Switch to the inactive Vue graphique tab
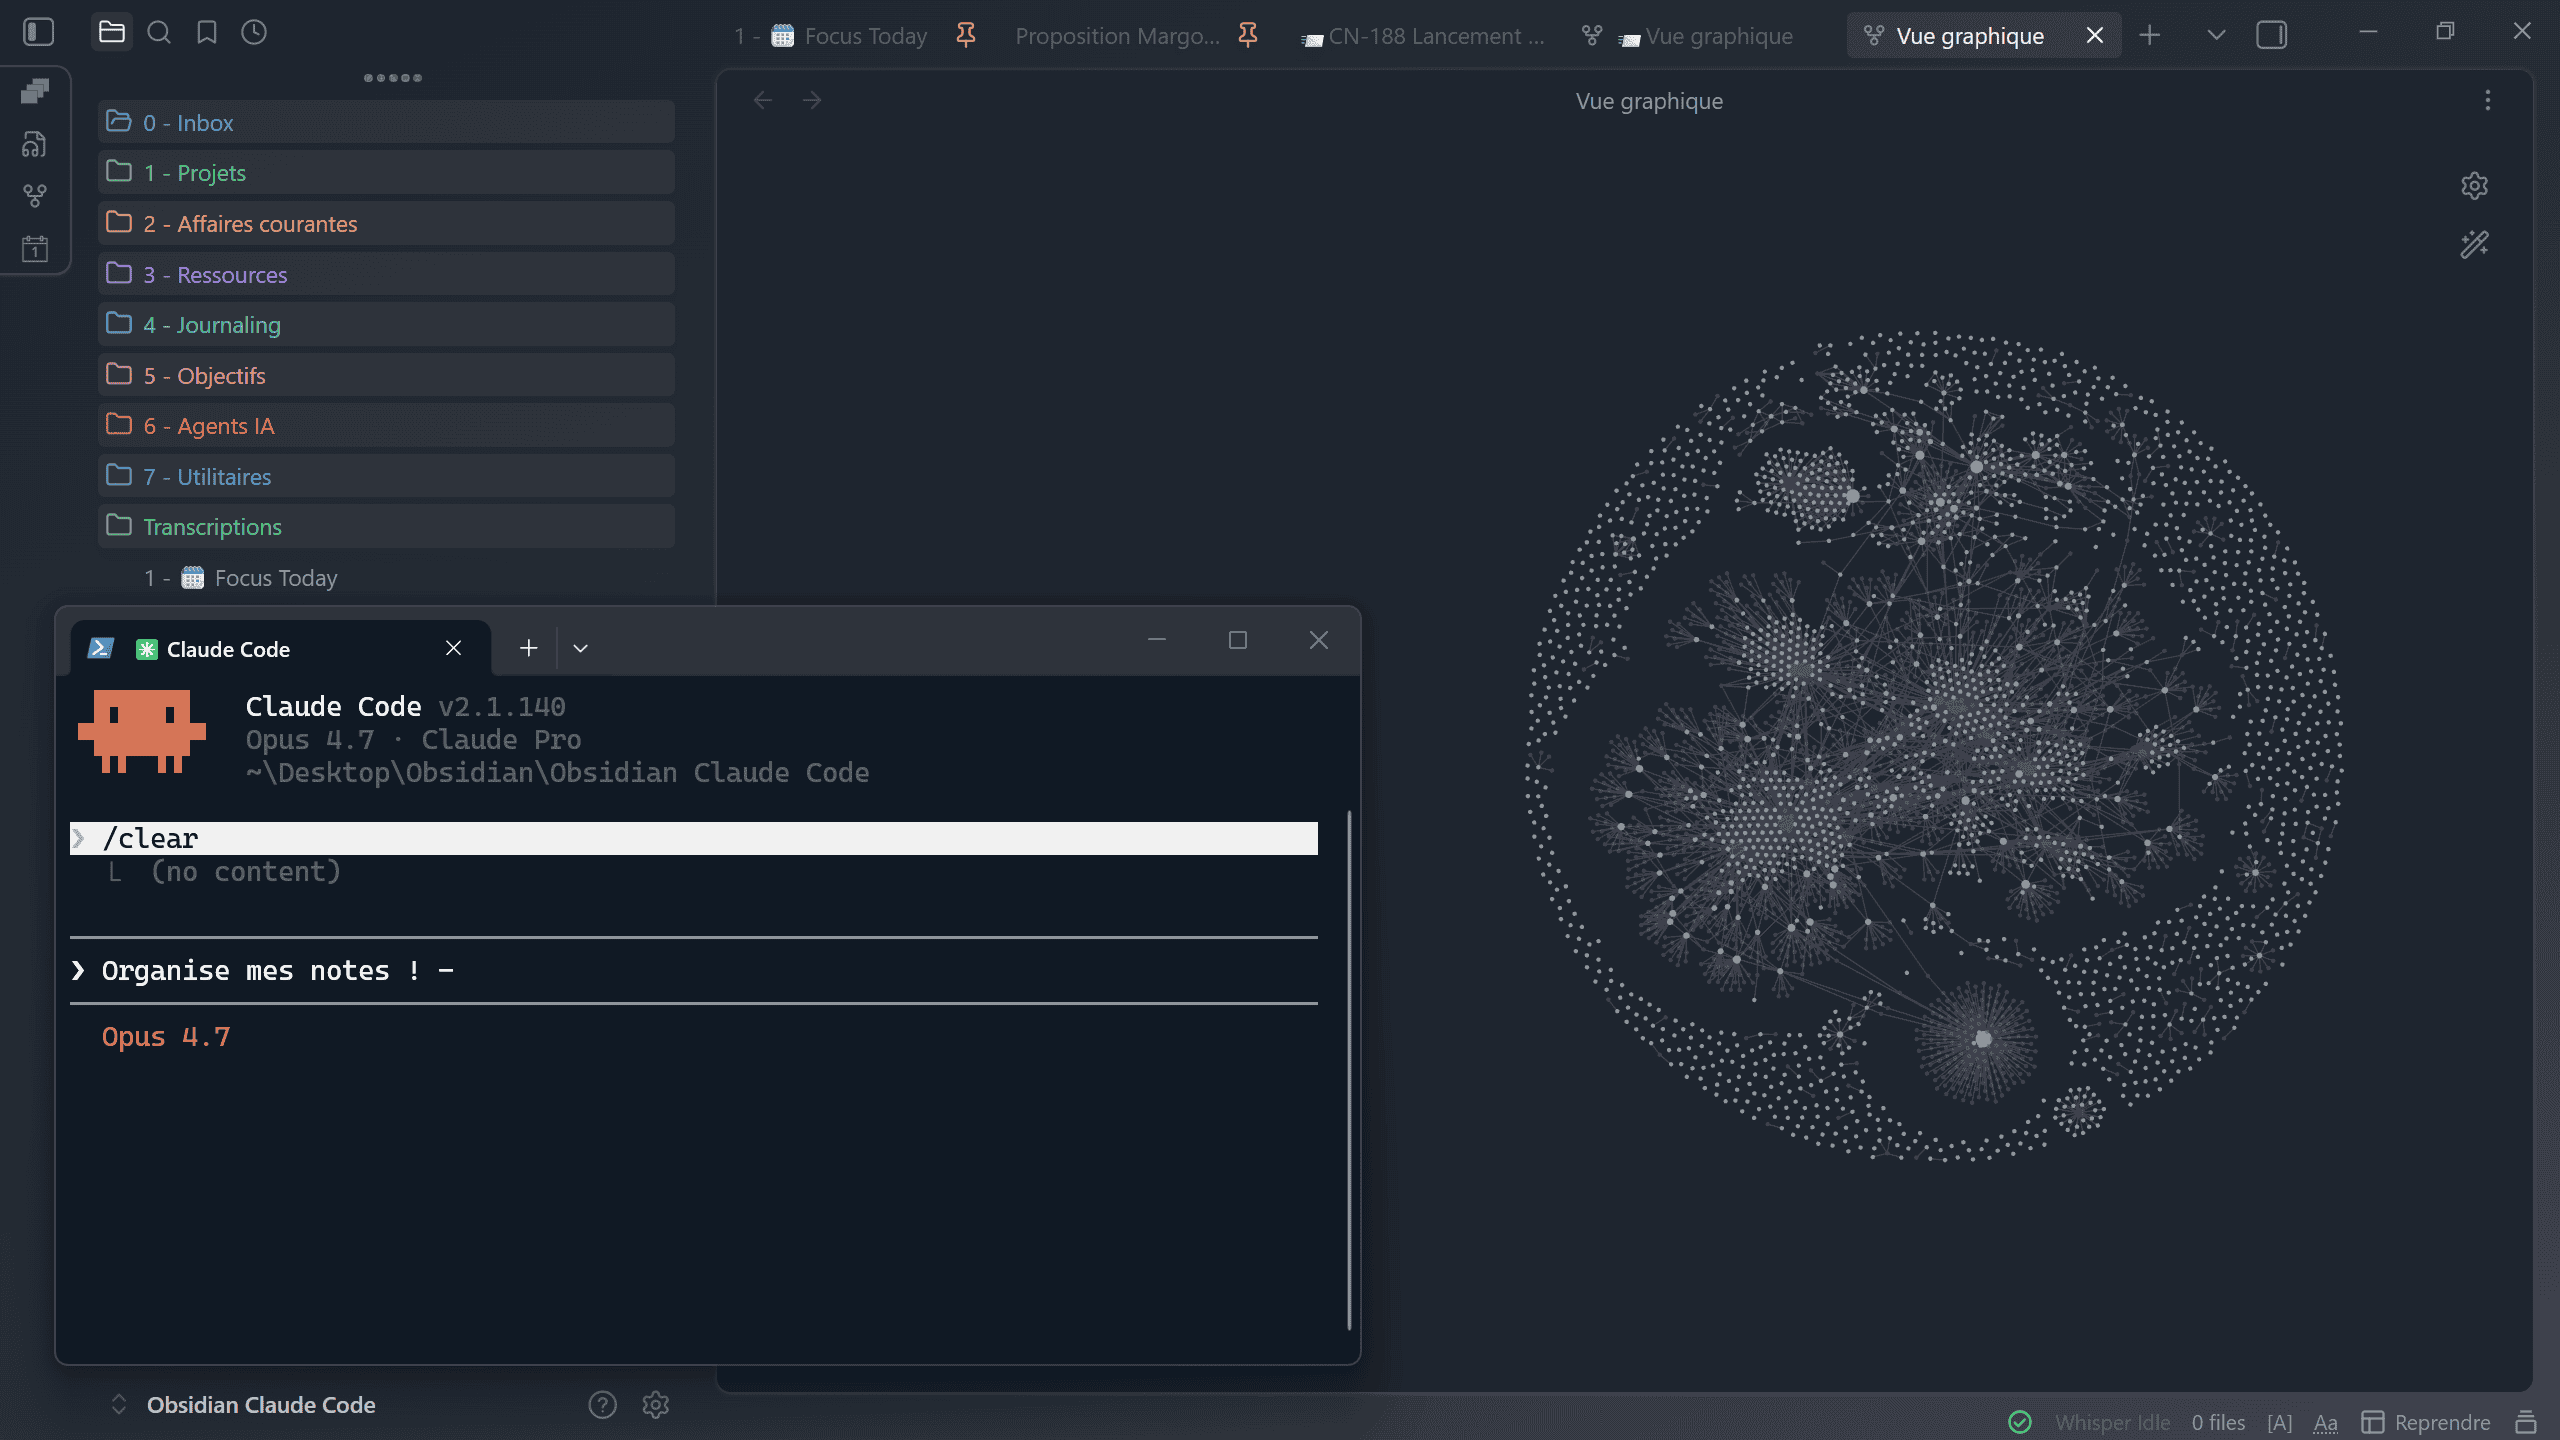Screen dimensions: 2560x1440 pos(1688,36)
